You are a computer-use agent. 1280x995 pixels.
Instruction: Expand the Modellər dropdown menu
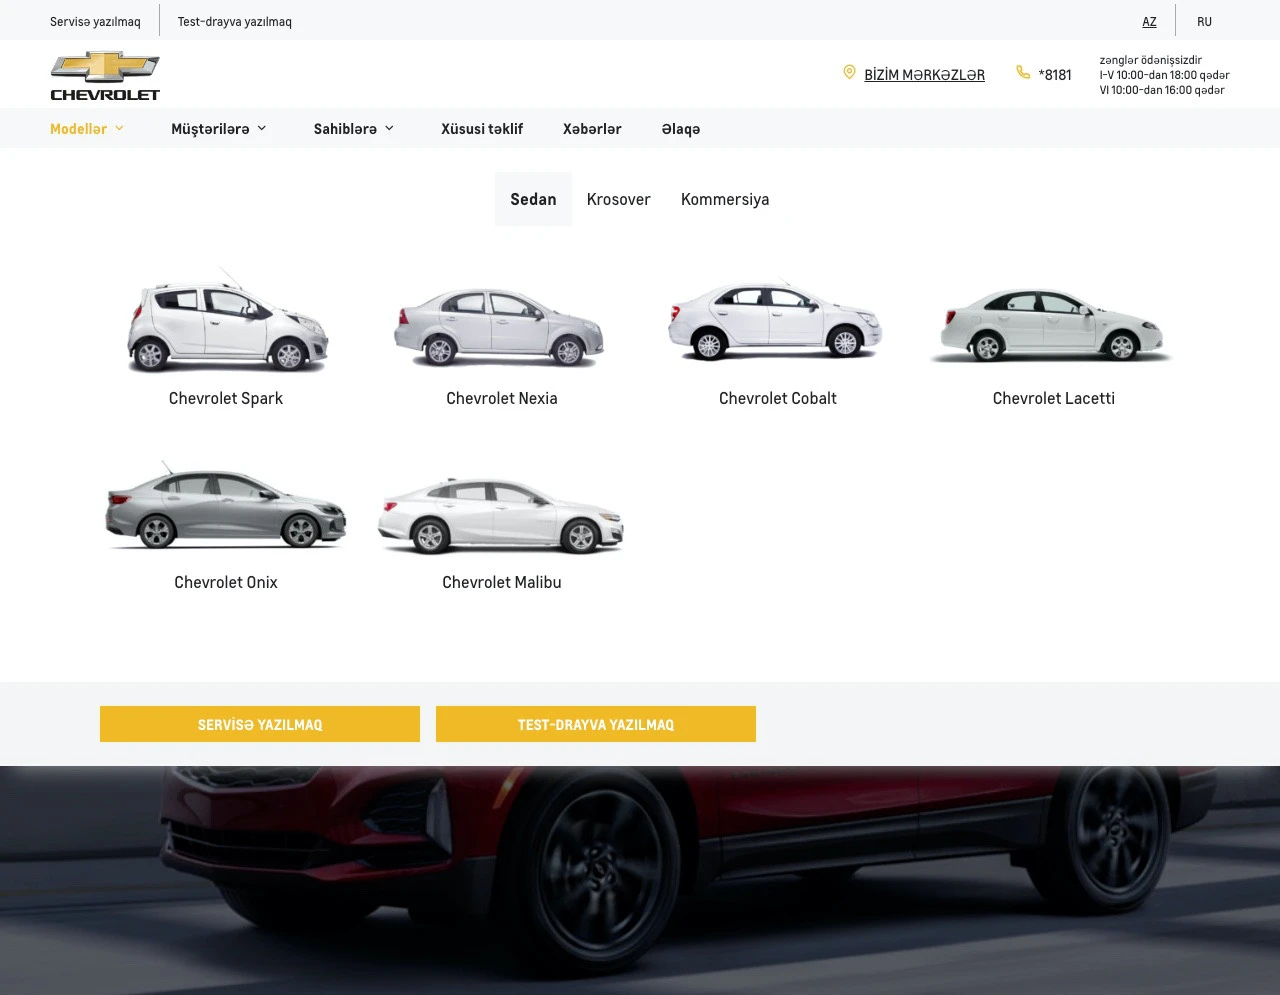tap(87, 128)
